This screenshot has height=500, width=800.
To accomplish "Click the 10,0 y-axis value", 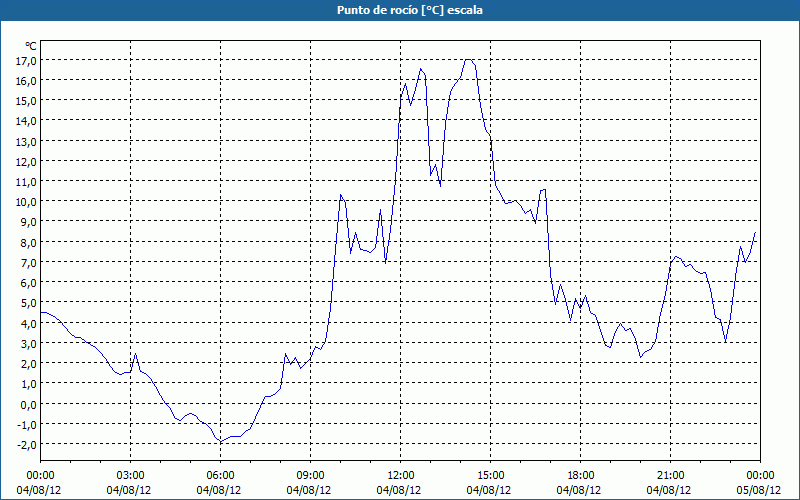I will (26, 202).
